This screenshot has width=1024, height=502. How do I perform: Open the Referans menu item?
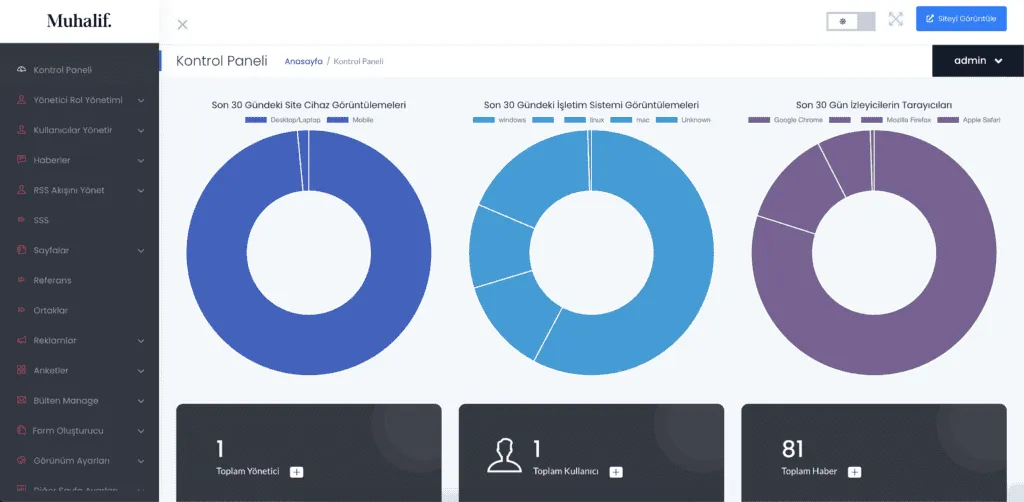tap(52, 280)
